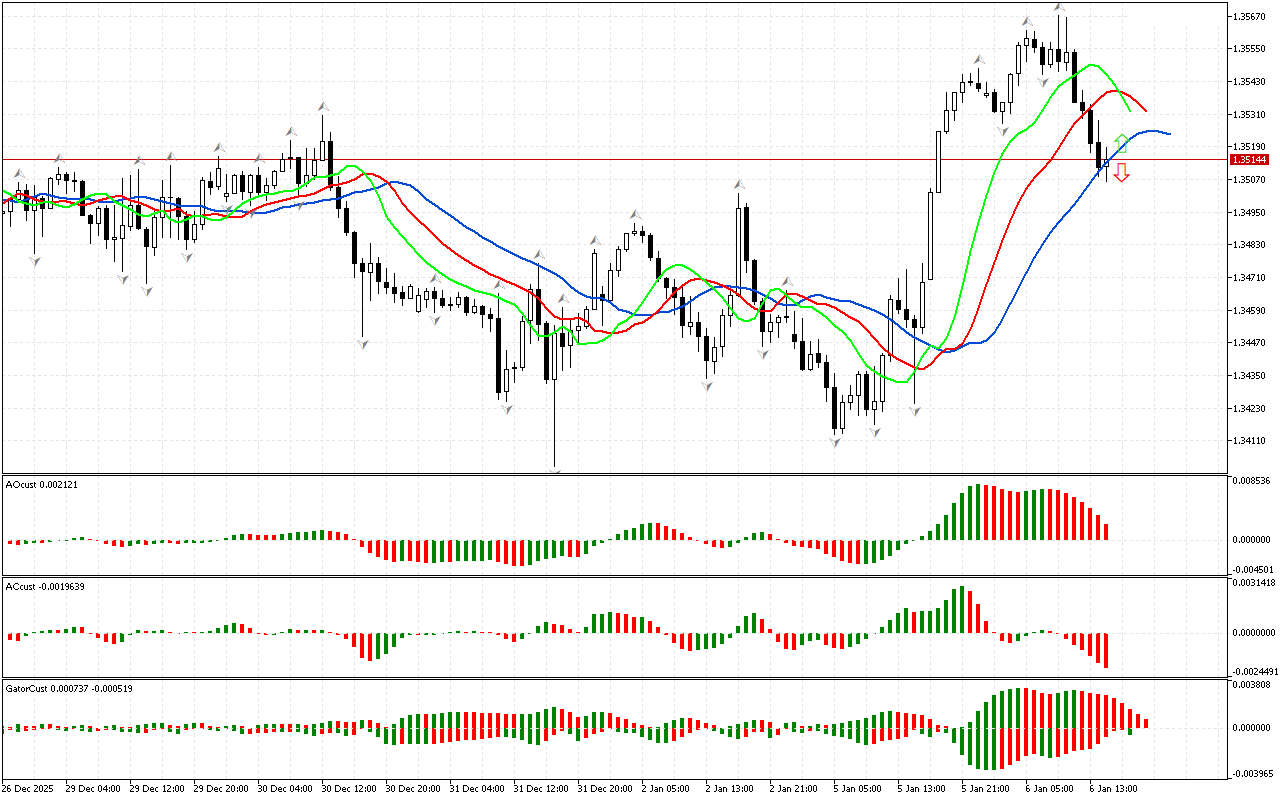The width and height of the screenshot is (1280, 800).
Task: Click the rightmost red bar in the AOcust histogram
Action: 1106,531
